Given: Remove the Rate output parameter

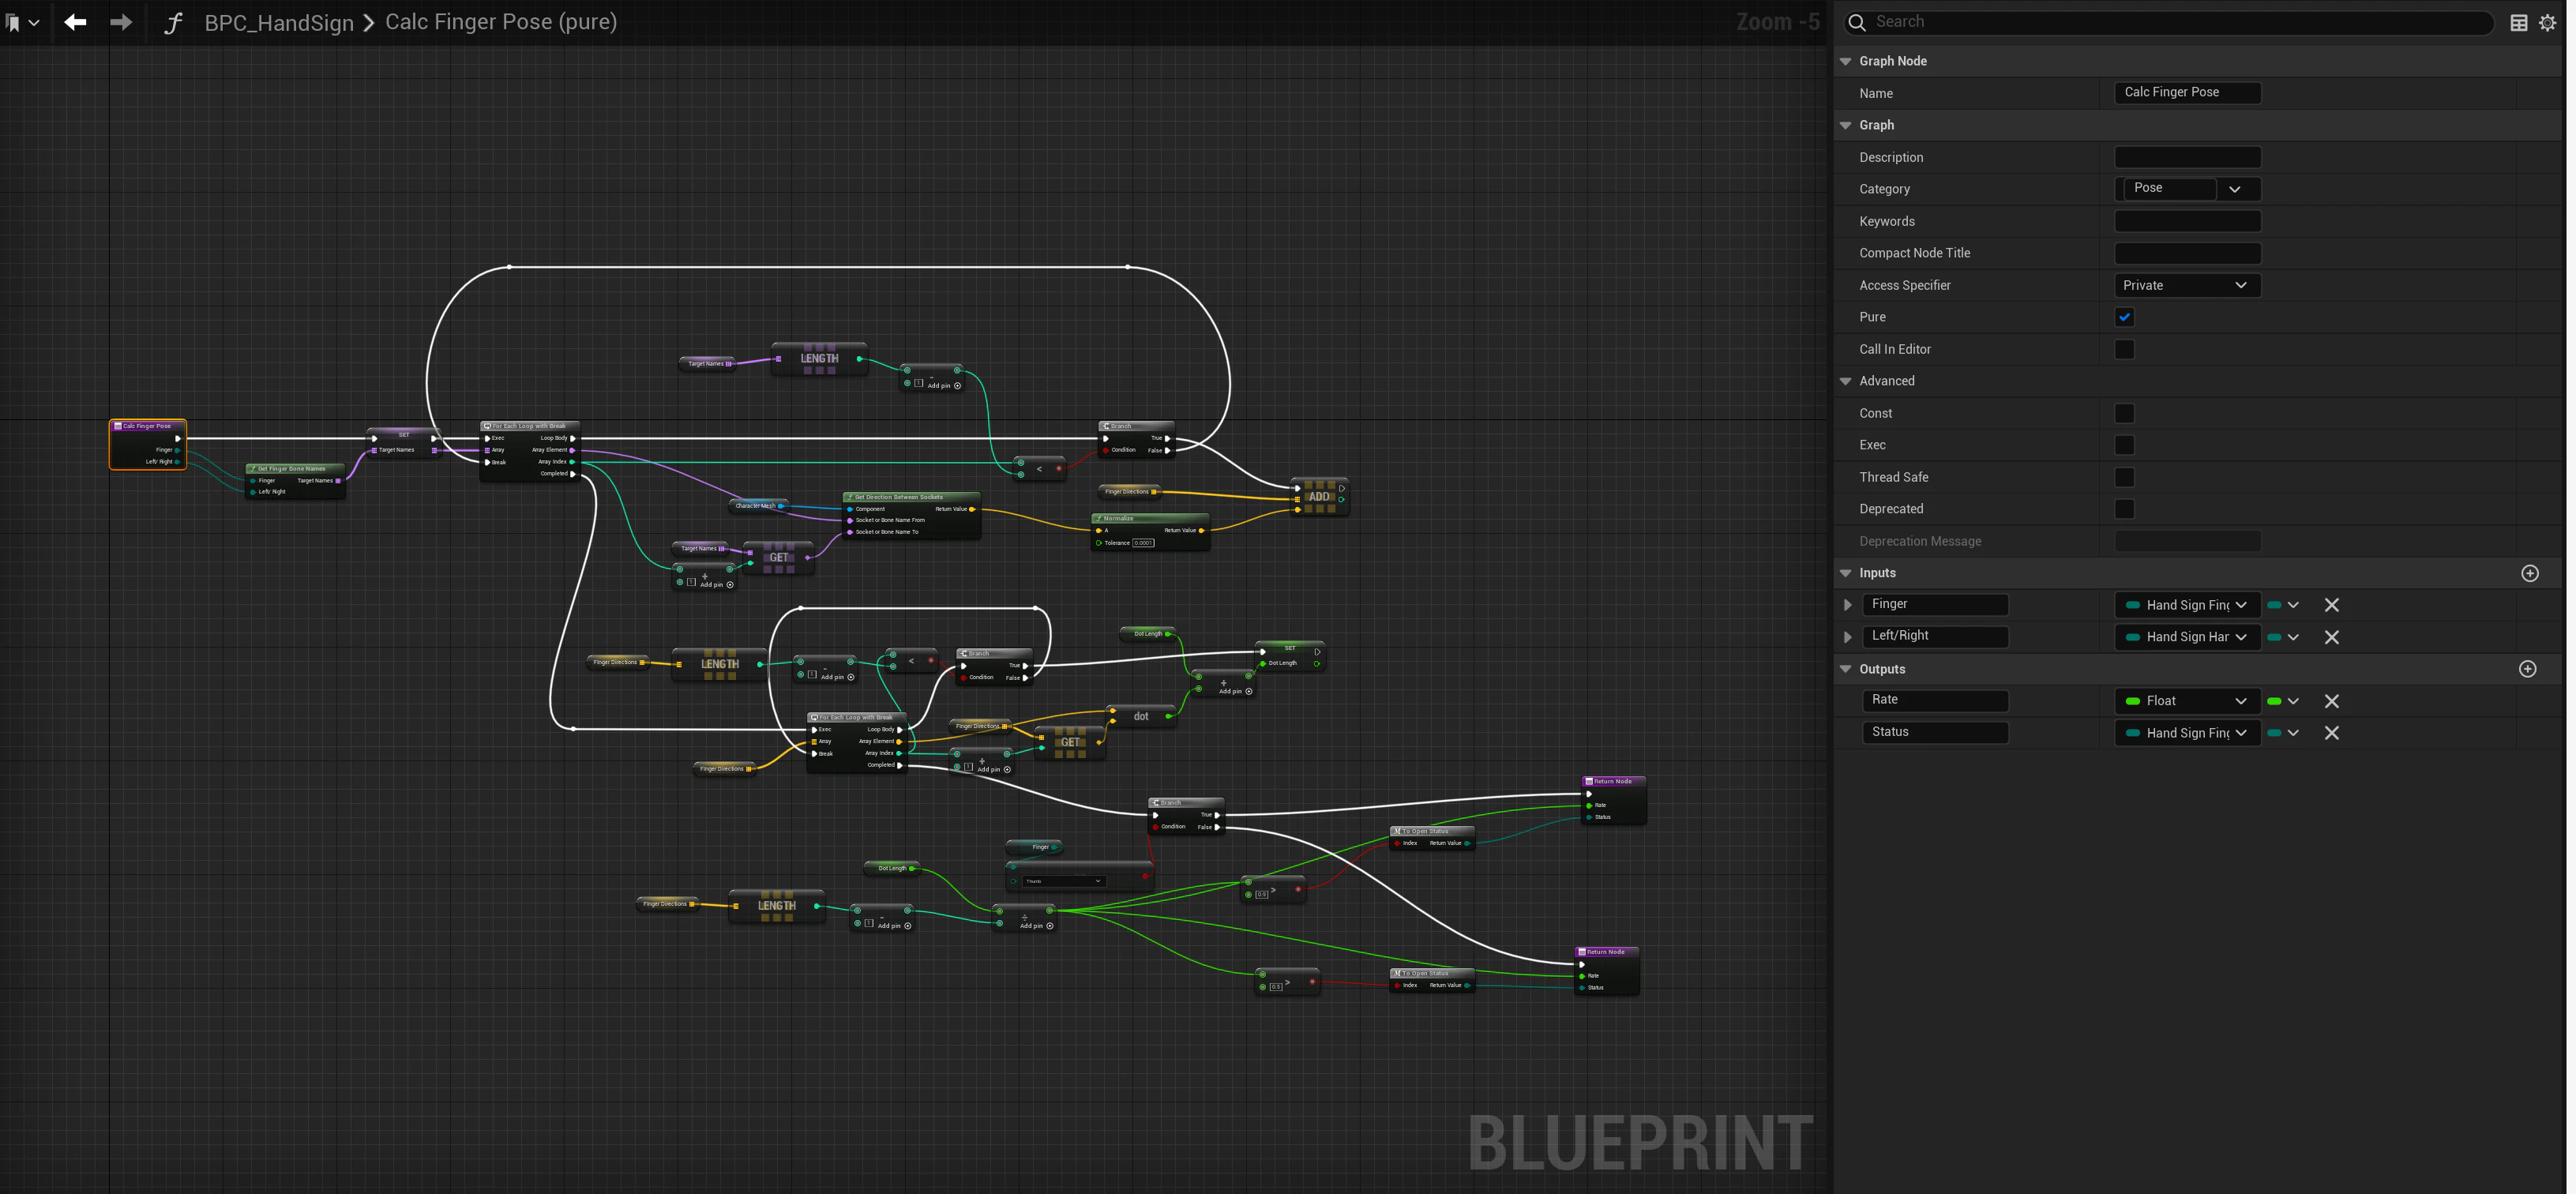Looking at the screenshot, I should point(2332,701).
